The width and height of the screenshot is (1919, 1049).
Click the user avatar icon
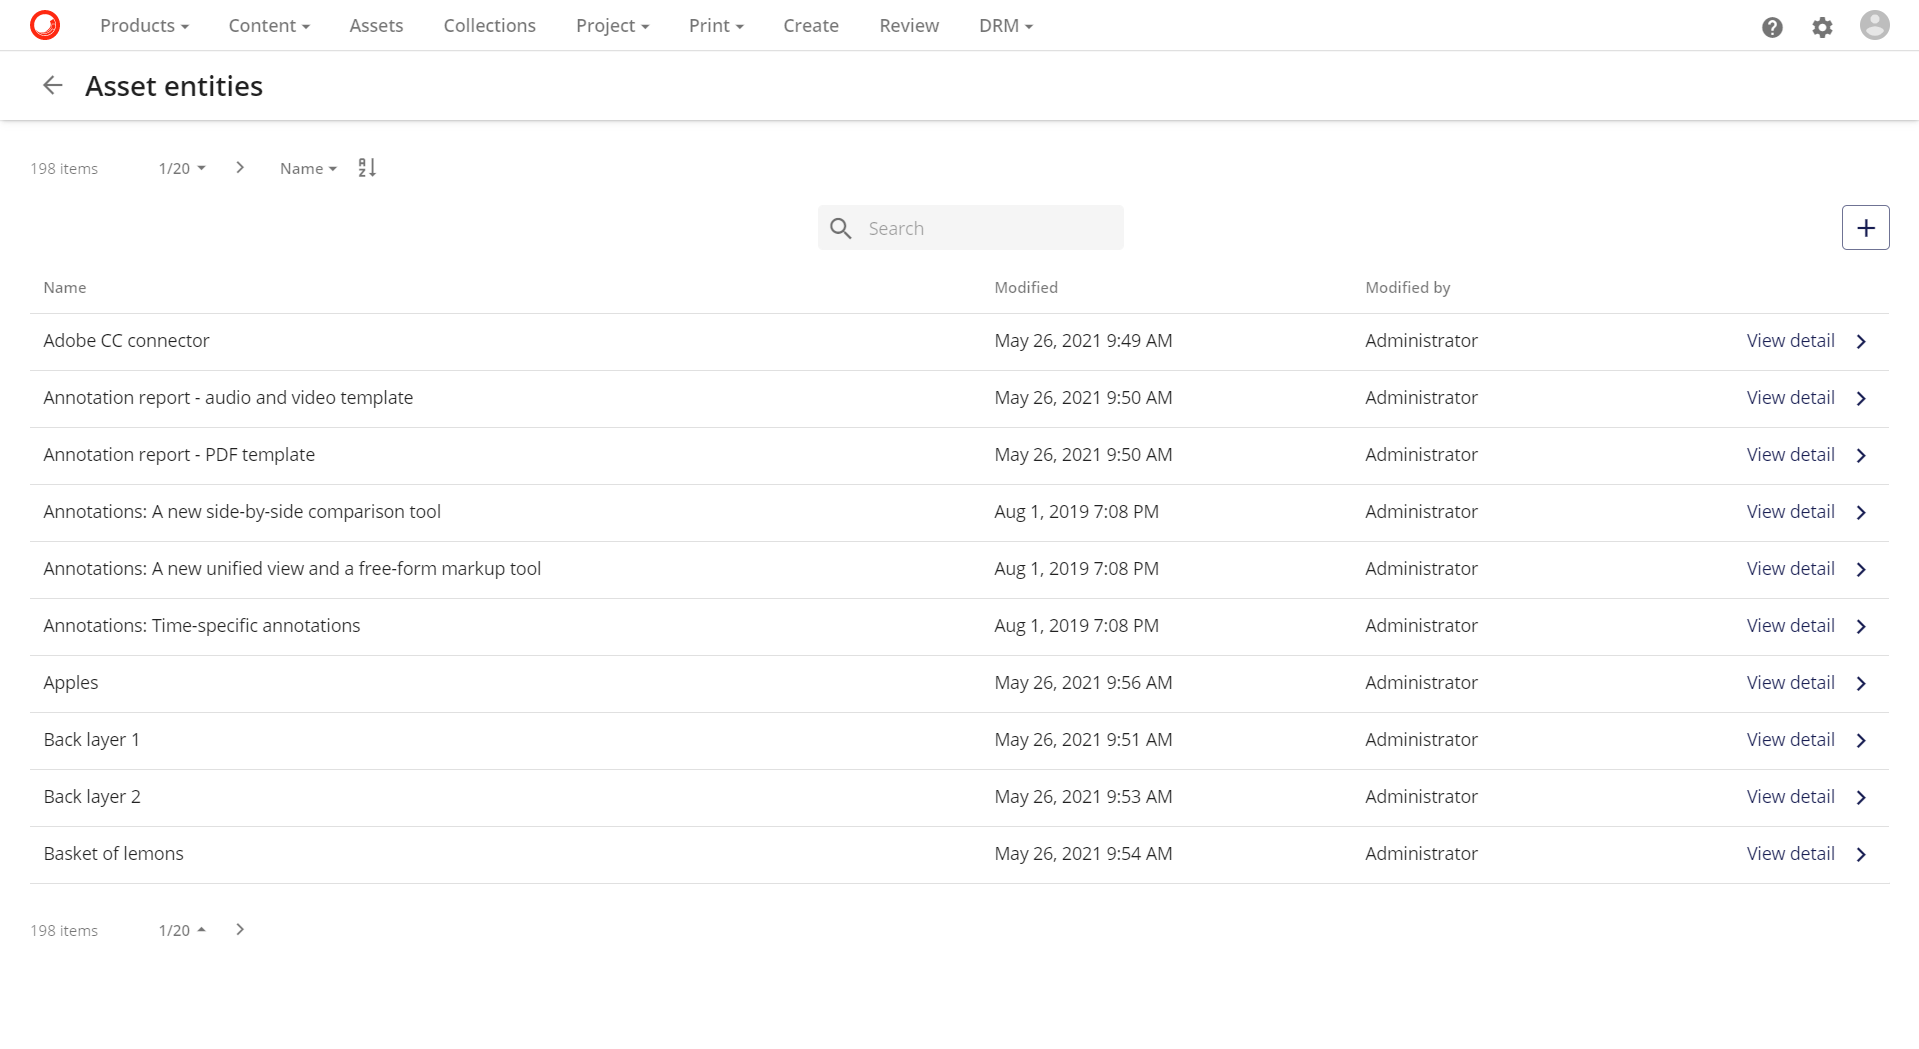click(x=1875, y=27)
